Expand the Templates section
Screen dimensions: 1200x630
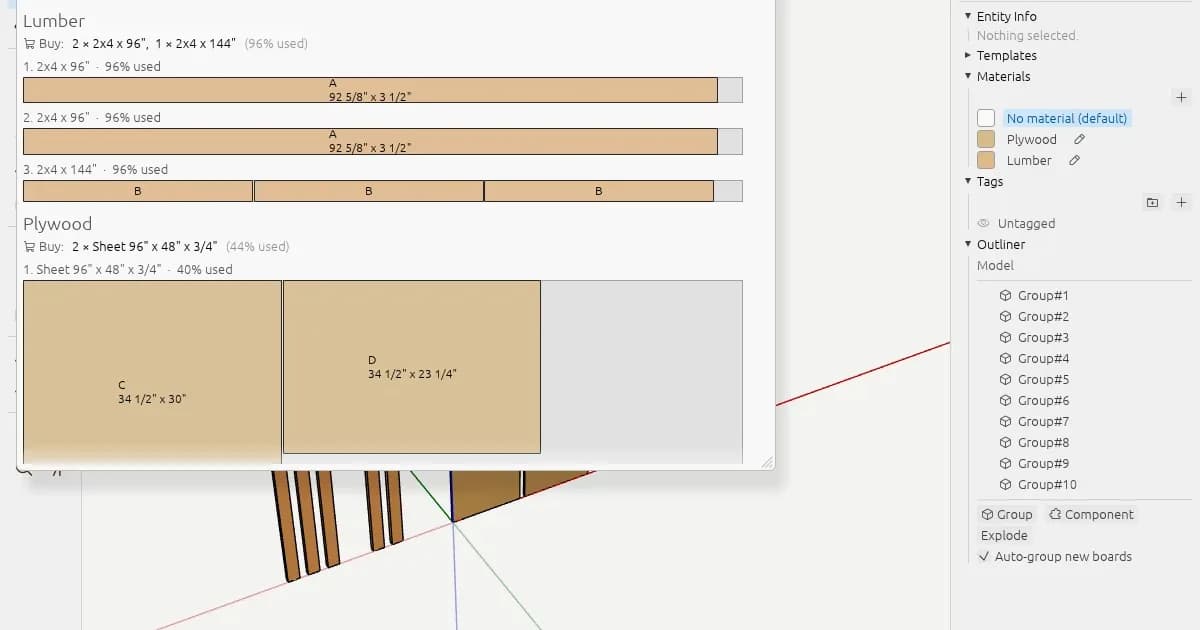click(968, 55)
